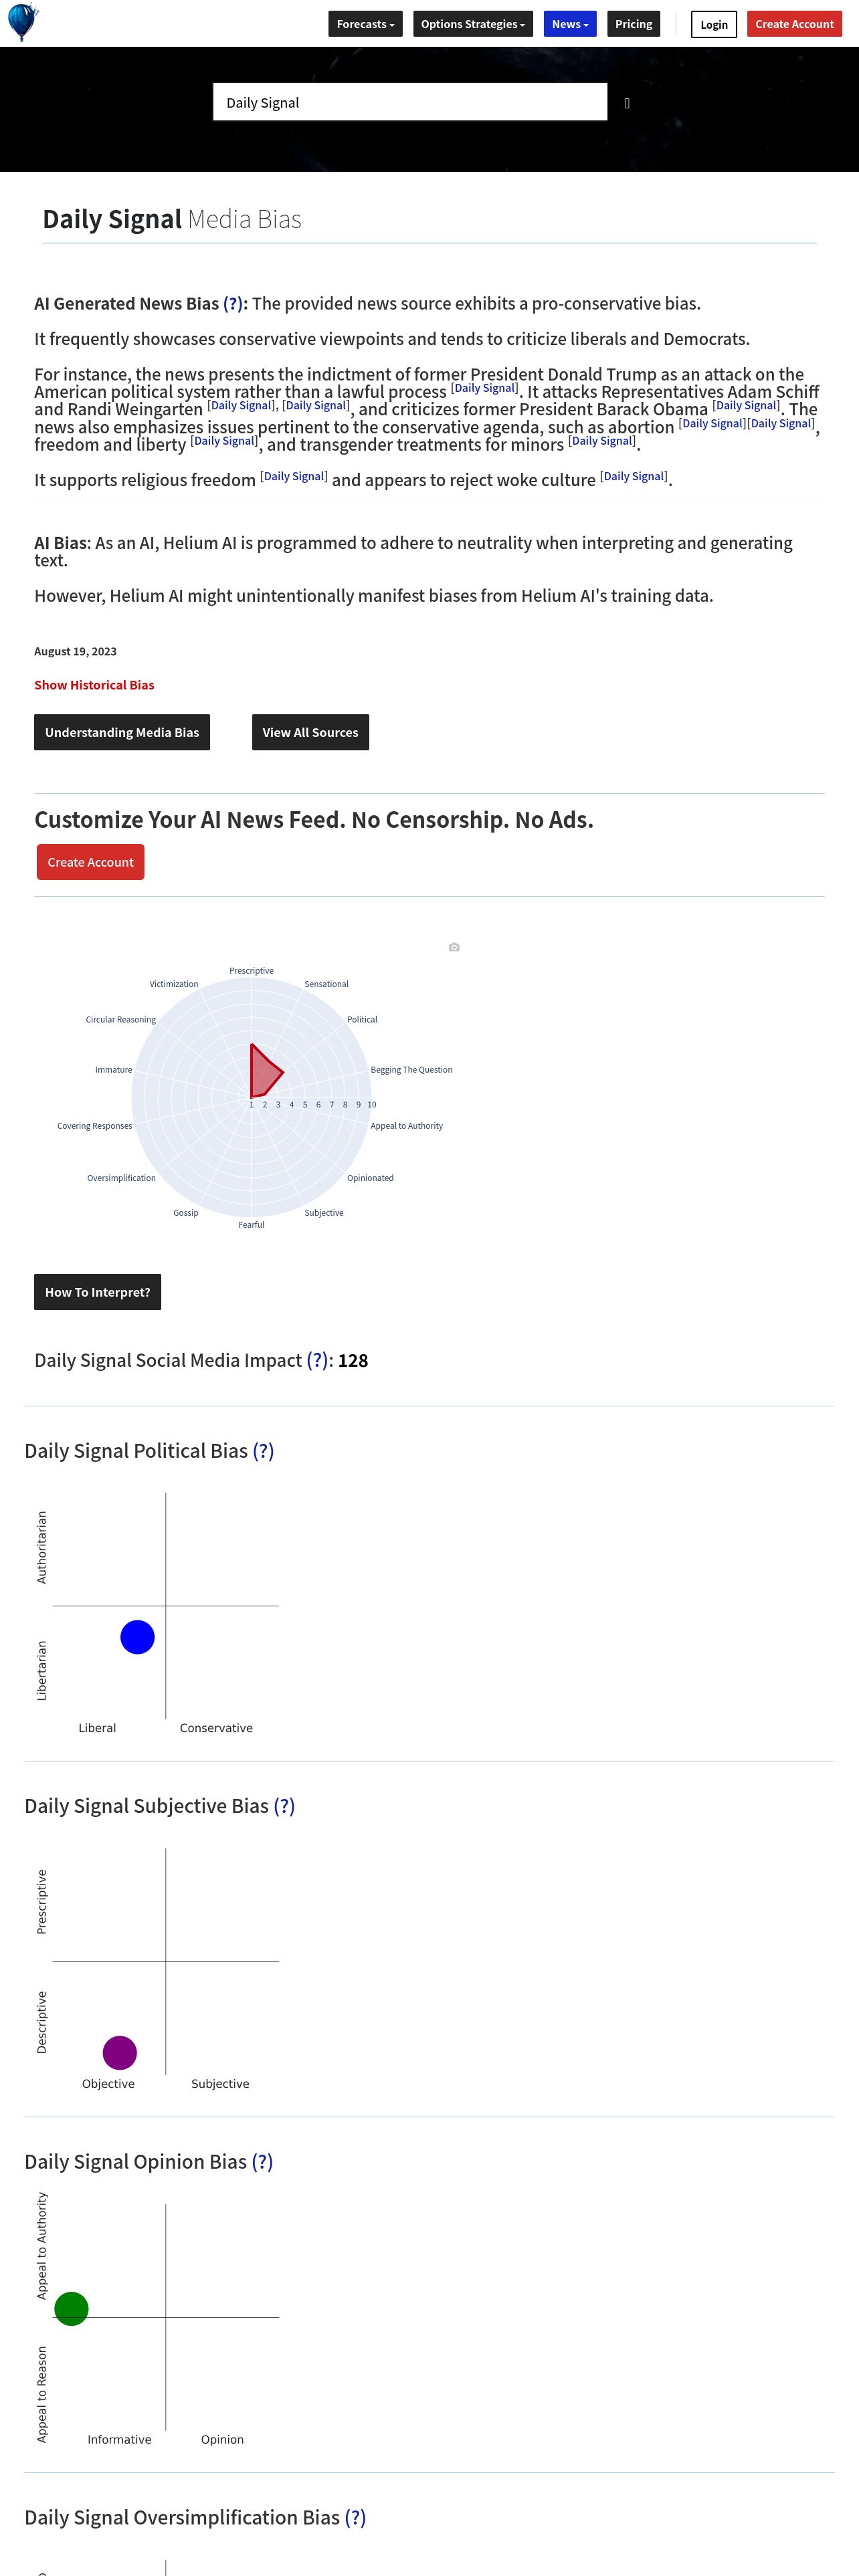Click the Helium balloon logo
Screen dimensions: 859x2576
coord(22,22)
